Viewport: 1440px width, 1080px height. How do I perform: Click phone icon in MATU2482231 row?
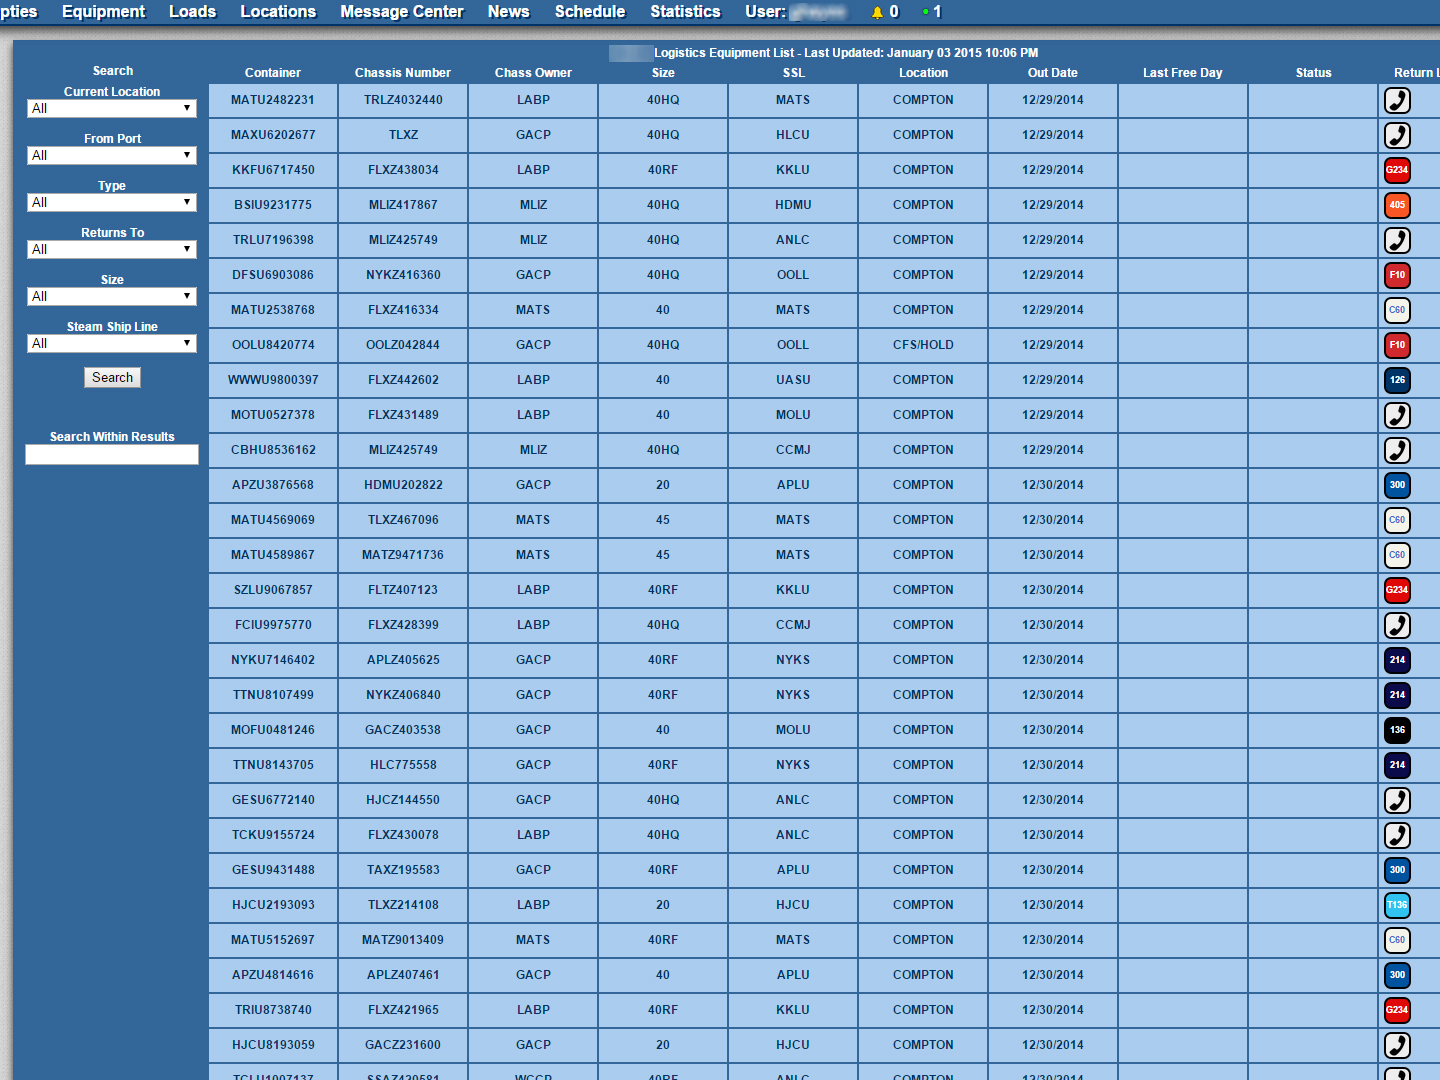coord(1397,100)
